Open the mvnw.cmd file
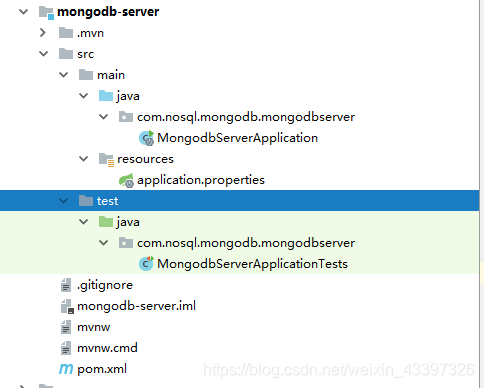Image resolution: width=484 pixels, height=388 pixels. coord(107,348)
